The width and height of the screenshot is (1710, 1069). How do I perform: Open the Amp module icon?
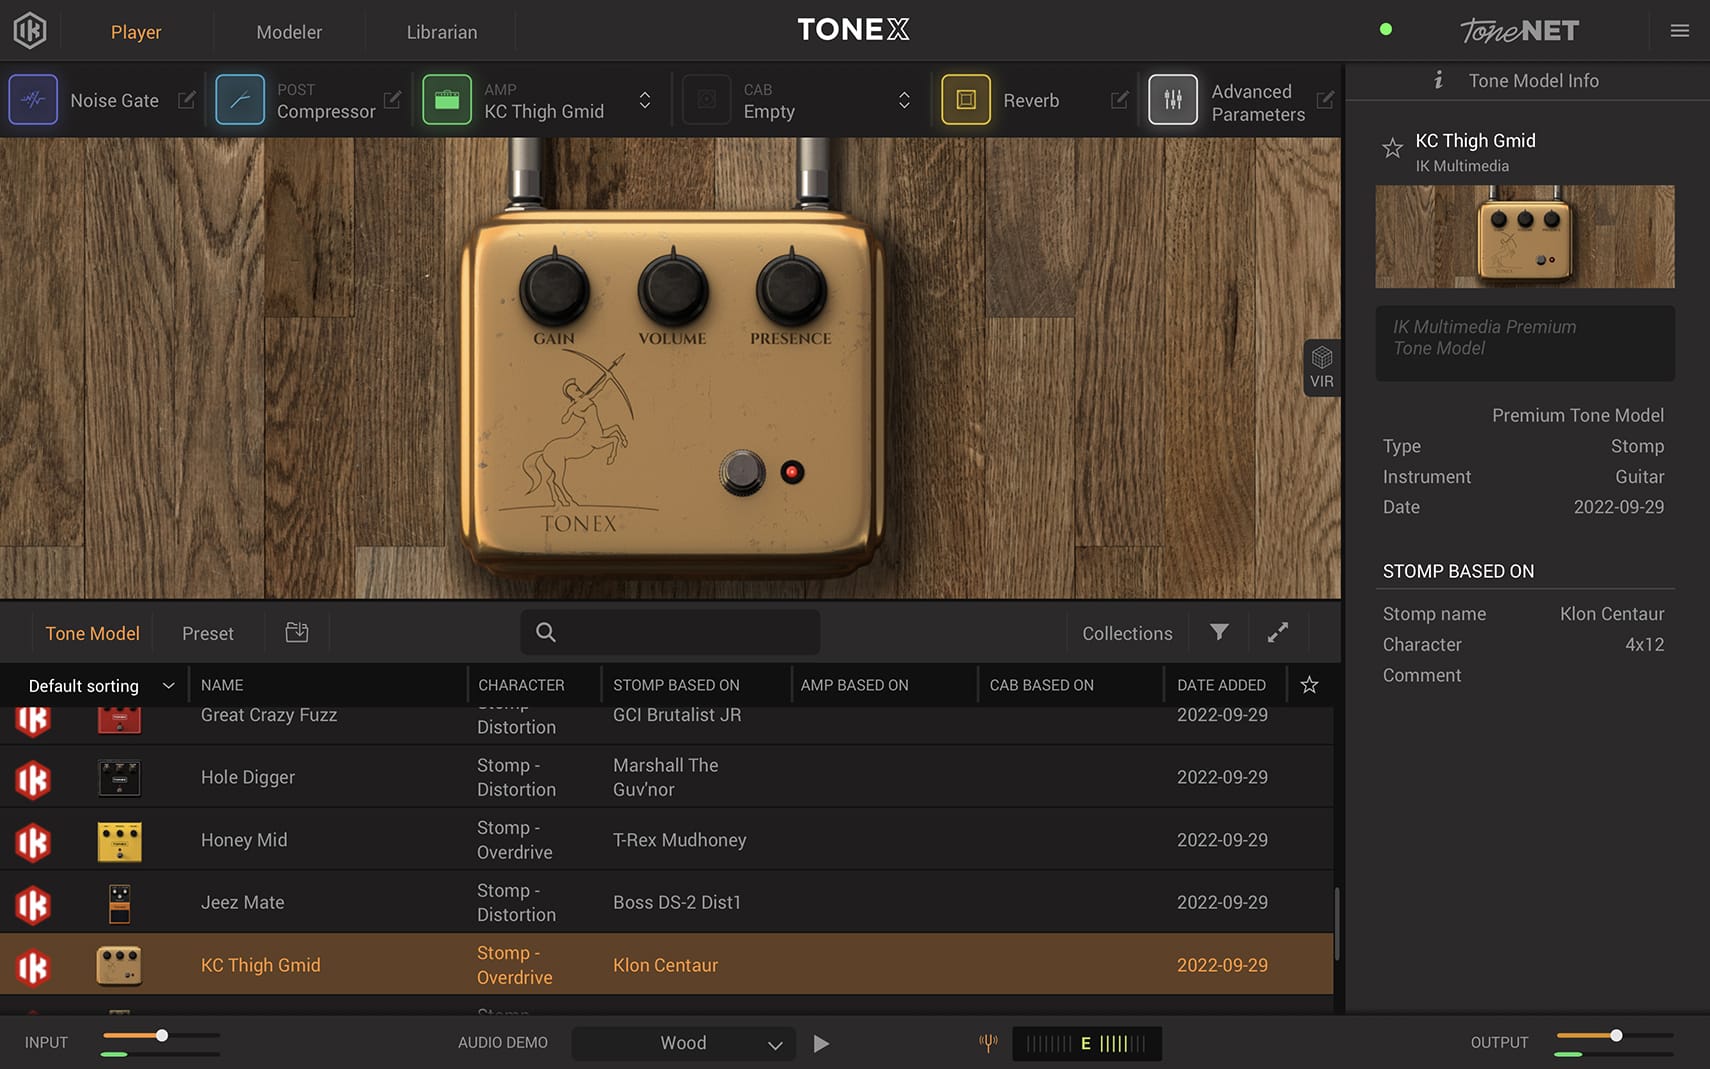click(x=447, y=99)
